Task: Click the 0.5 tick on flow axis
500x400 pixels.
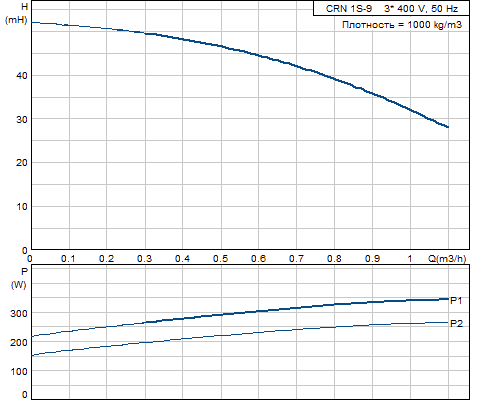Action: (x=221, y=258)
